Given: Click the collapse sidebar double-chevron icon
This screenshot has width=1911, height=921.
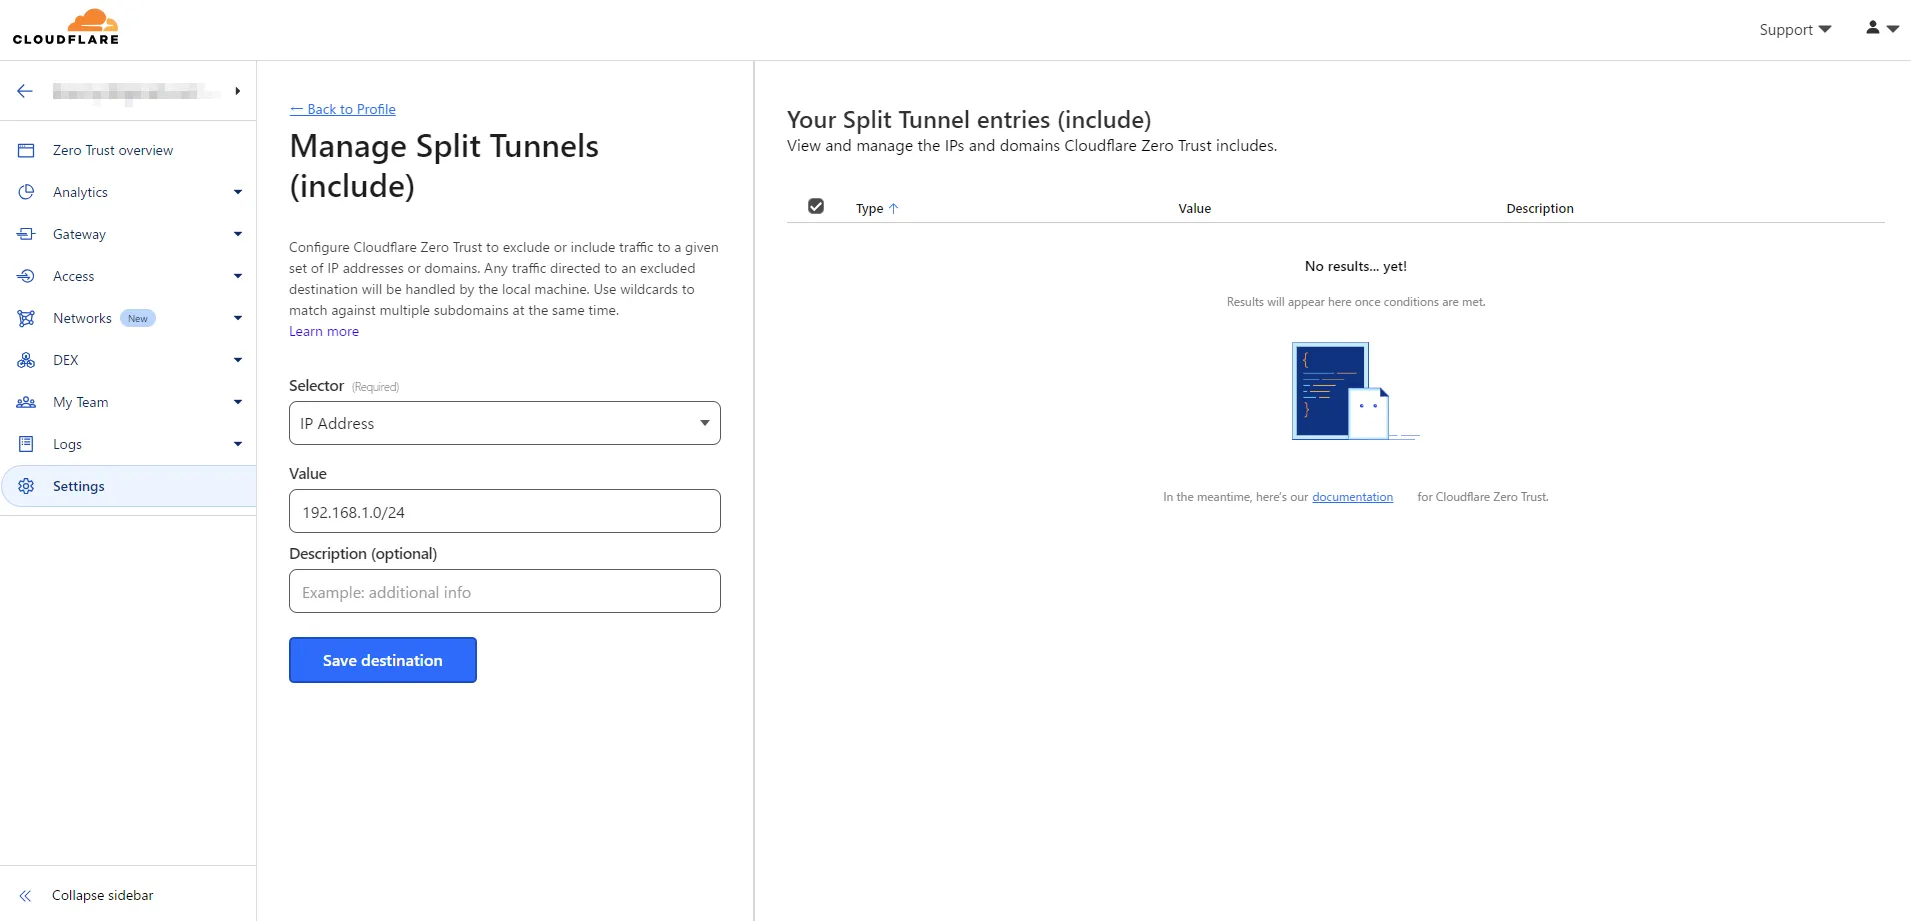Looking at the screenshot, I should tap(25, 896).
